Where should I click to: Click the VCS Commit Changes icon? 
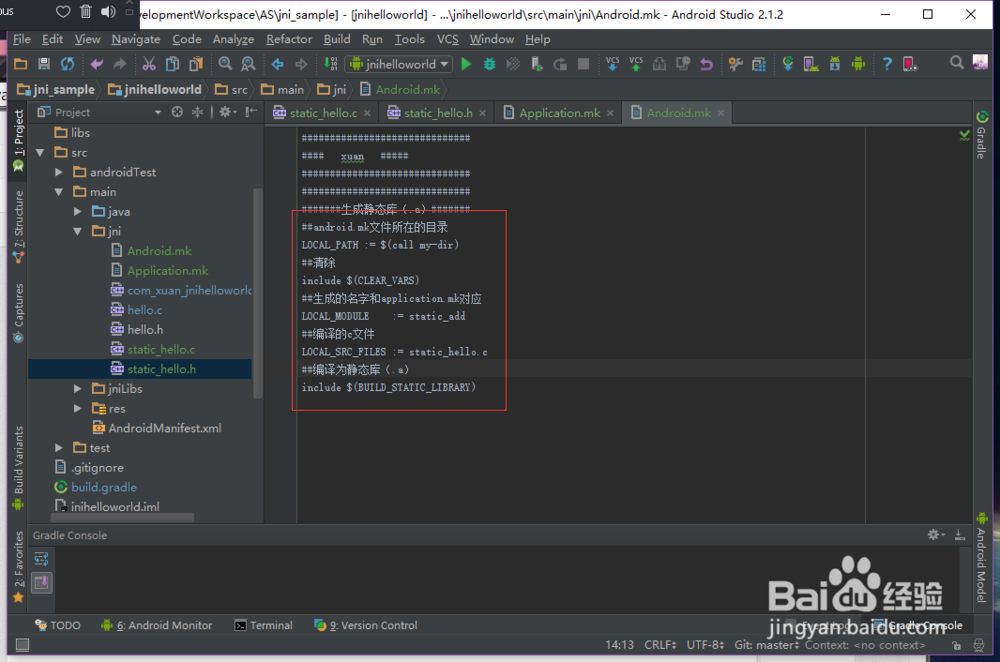coord(636,64)
